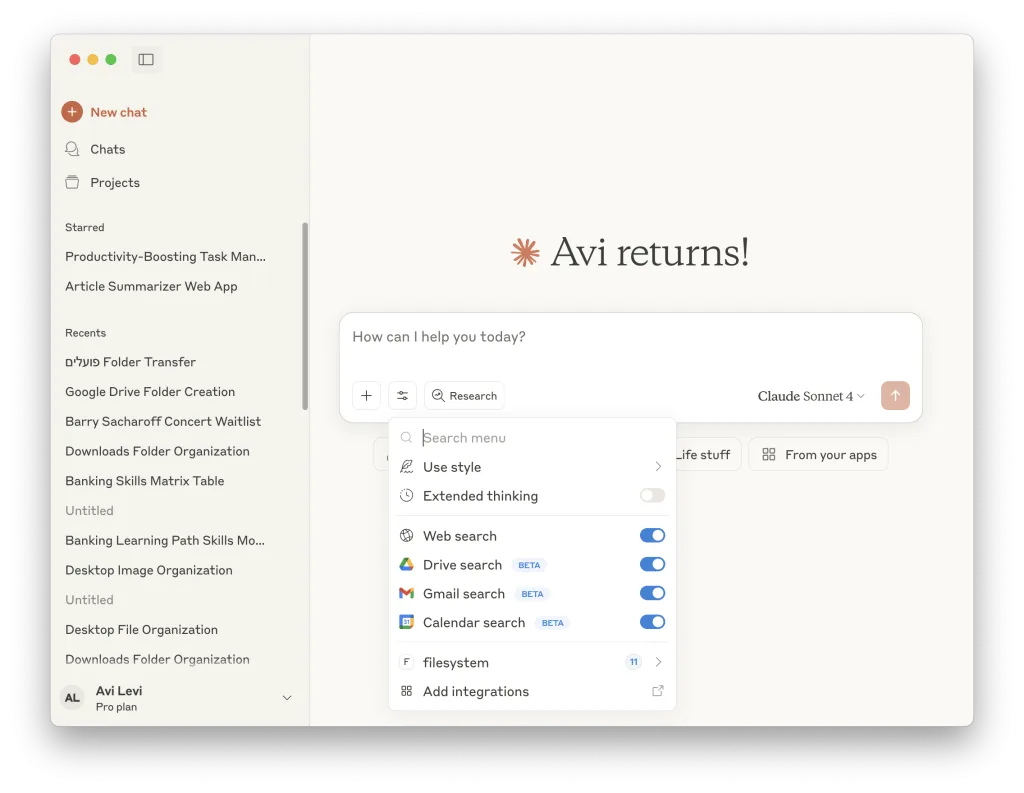This screenshot has width=1024, height=793.
Task: Disable the Drive search toggle
Action: pos(652,564)
